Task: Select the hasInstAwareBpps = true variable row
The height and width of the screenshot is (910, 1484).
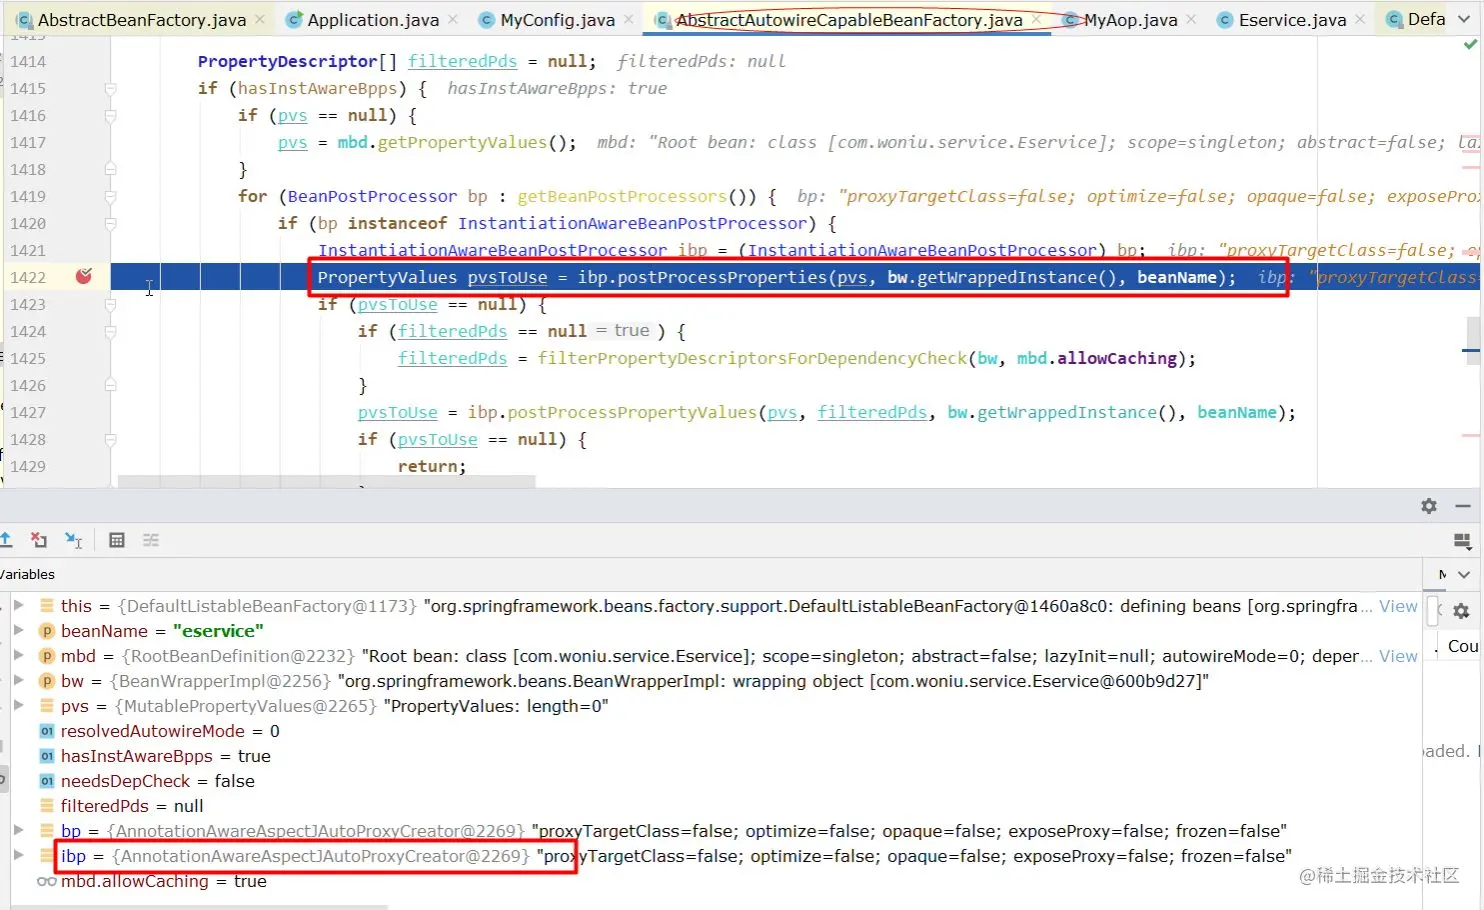Action: [715, 756]
